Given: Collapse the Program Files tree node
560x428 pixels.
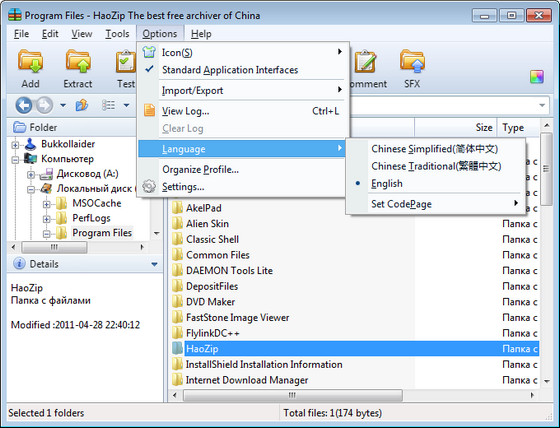Looking at the screenshot, I should click(x=46, y=234).
